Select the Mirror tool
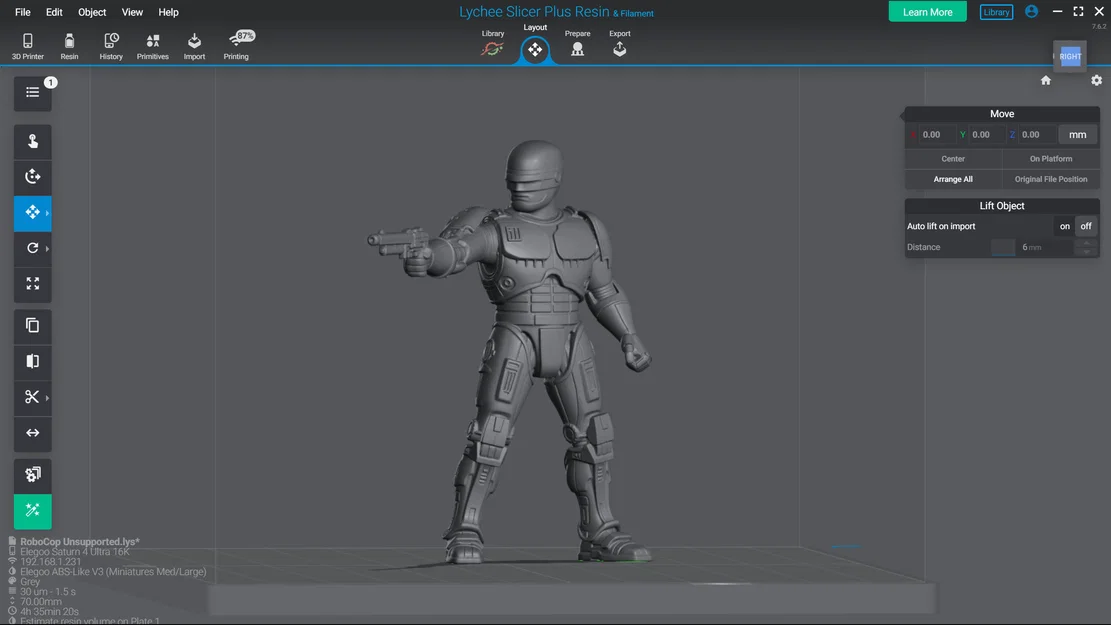This screenshot has height=625, width=1111. (x=33, y=361)
